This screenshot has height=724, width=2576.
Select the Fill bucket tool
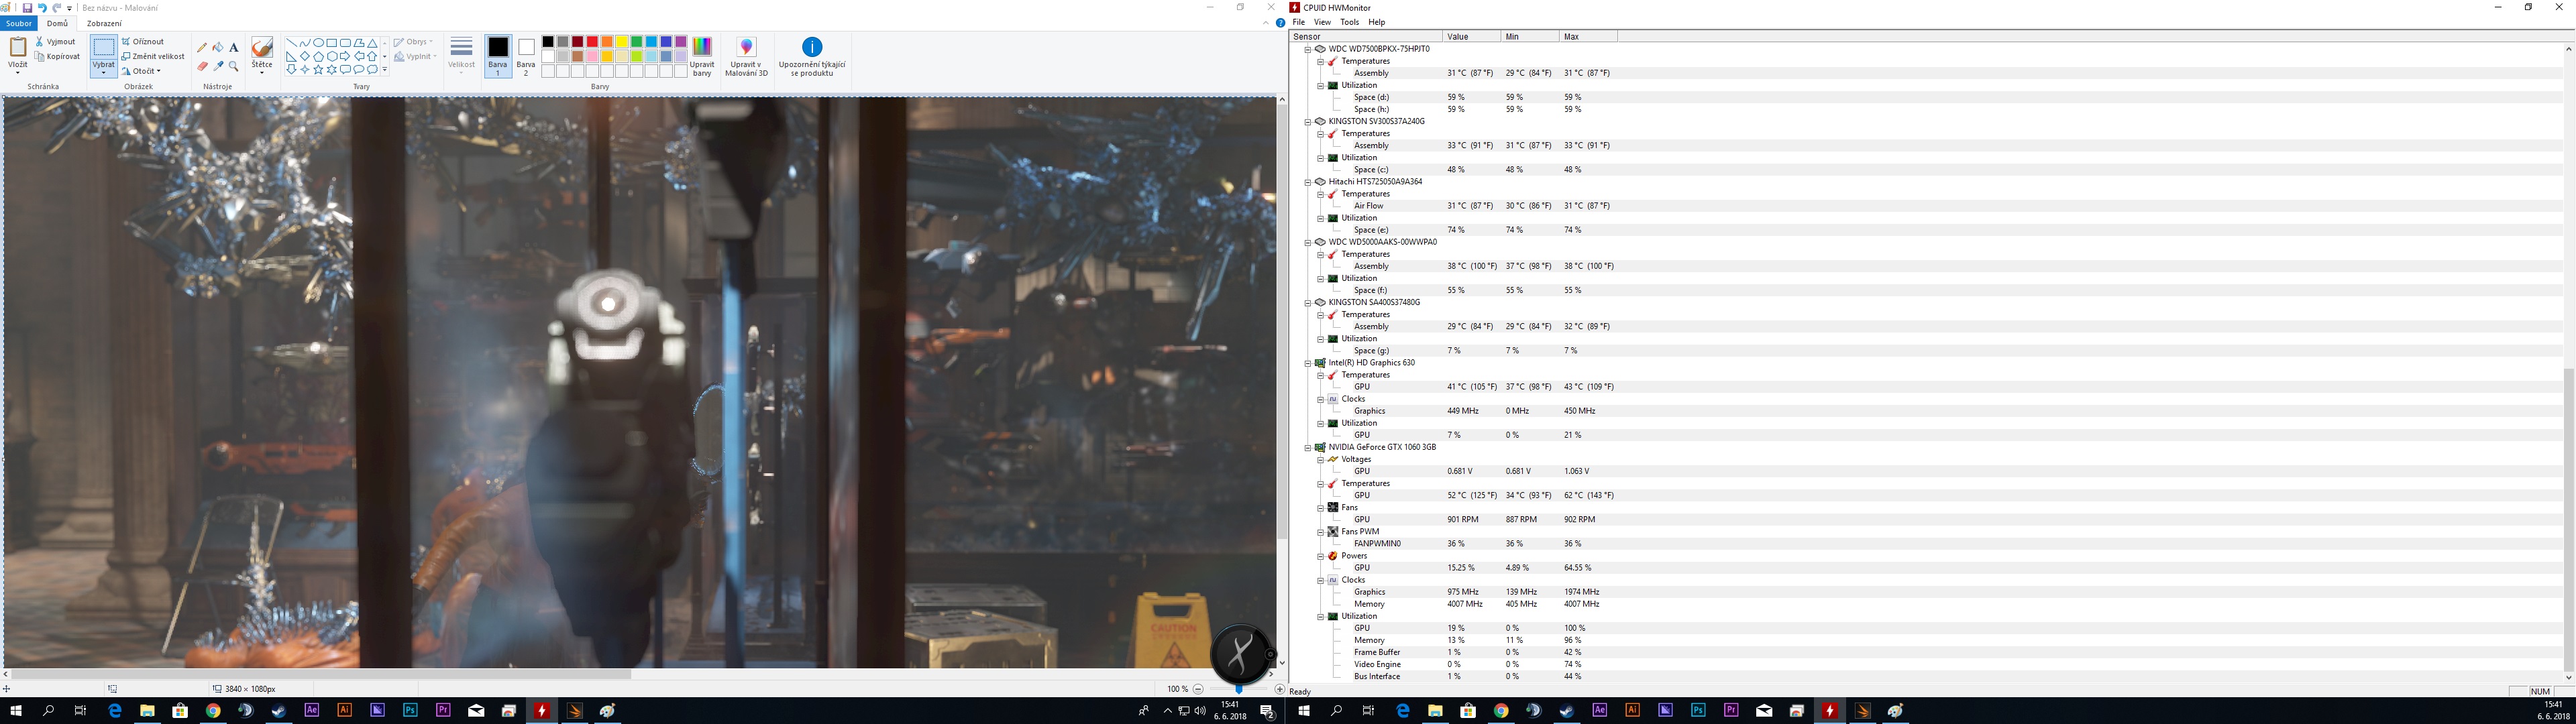[218, 47]
